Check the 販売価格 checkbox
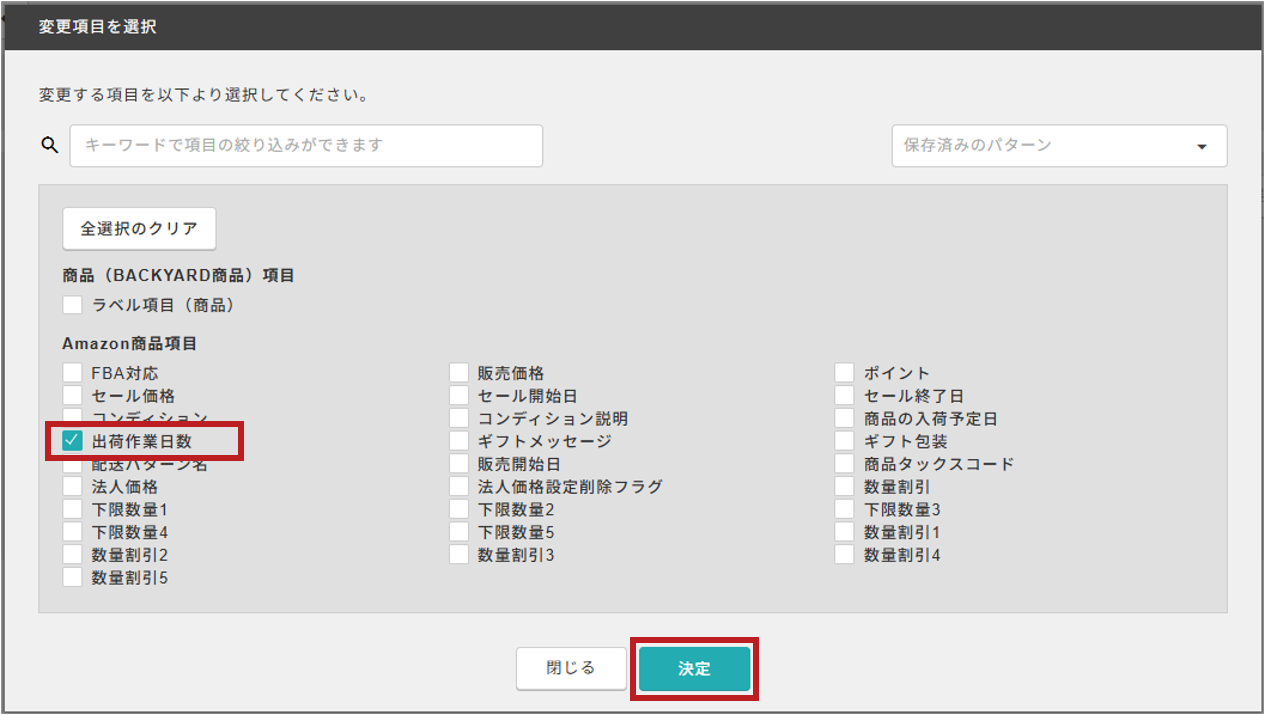This screenshot has height=715, width=1265. 458,373
